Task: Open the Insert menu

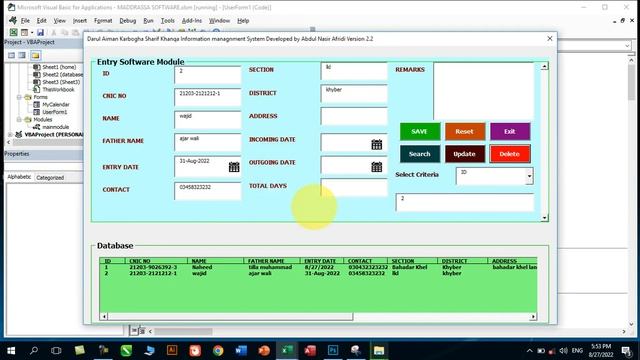Action: tap(80, 20)
